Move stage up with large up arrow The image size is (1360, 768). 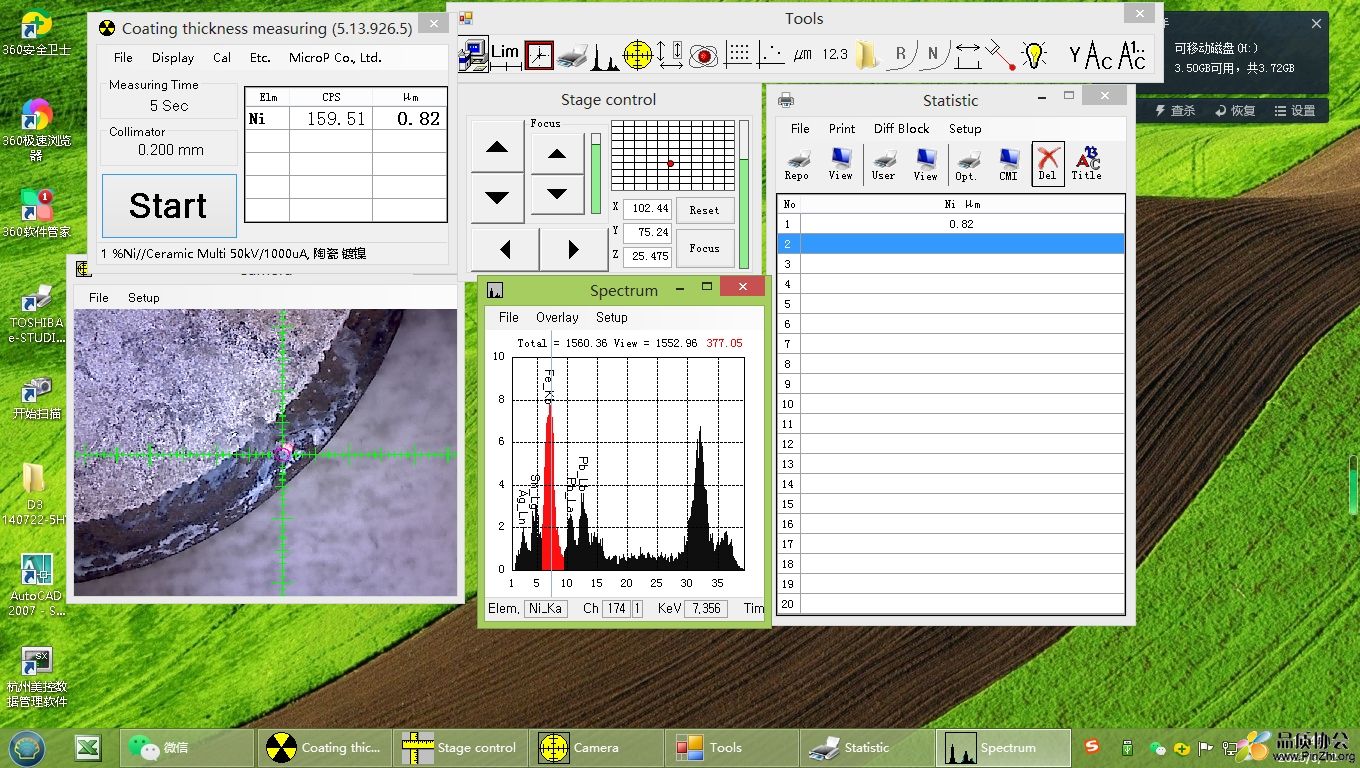(x=497, y=147)
